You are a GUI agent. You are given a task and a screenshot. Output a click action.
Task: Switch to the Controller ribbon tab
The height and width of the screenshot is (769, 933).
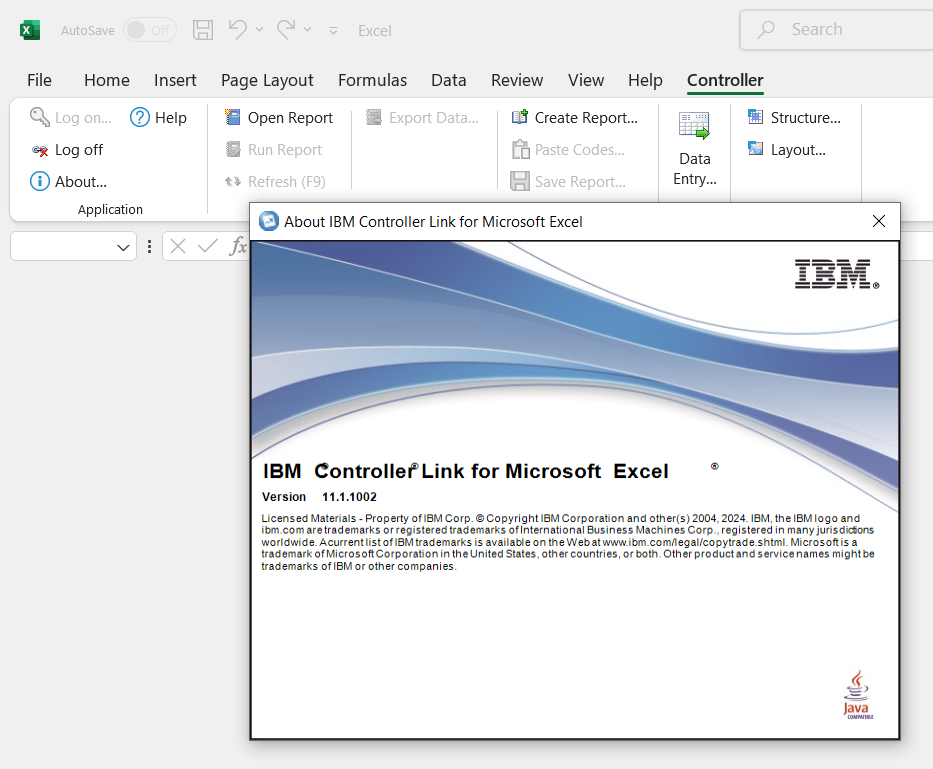pyautogui.click(x=724, y=80)
